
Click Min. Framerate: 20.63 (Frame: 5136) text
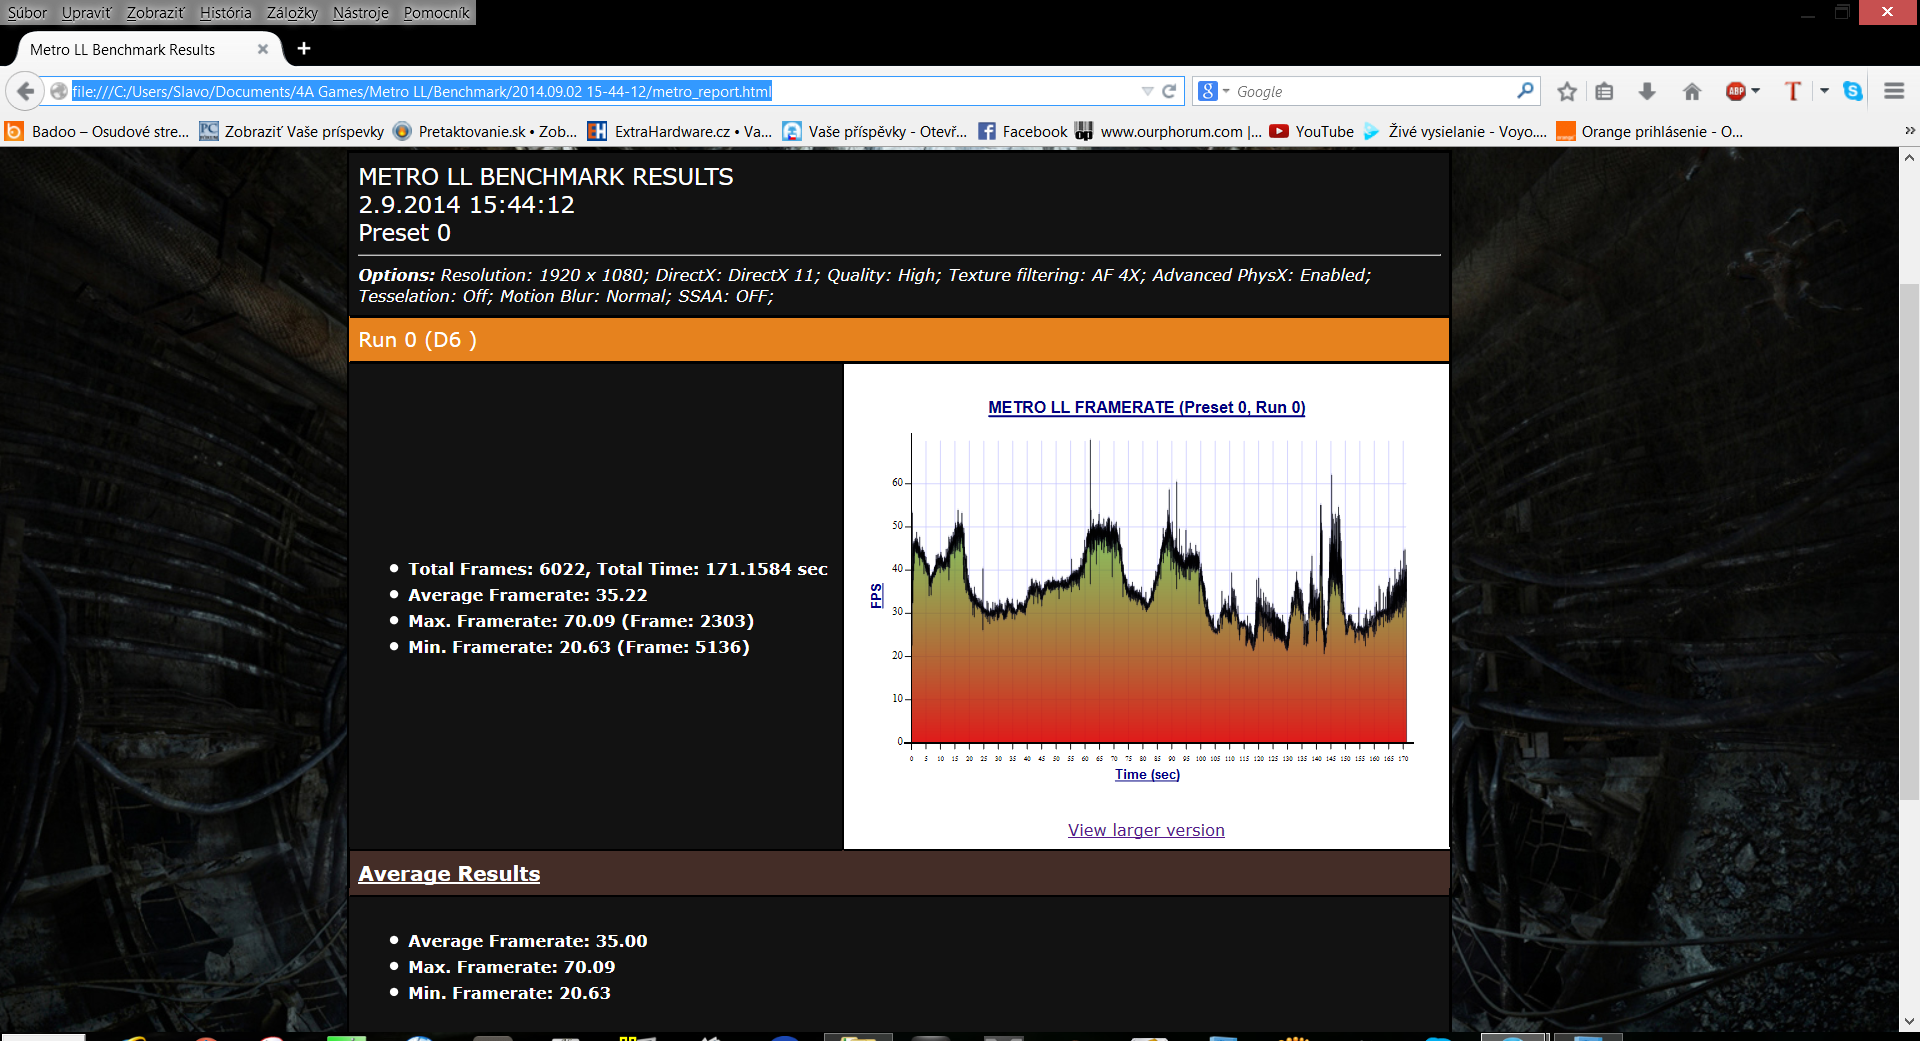coord(579,647)
